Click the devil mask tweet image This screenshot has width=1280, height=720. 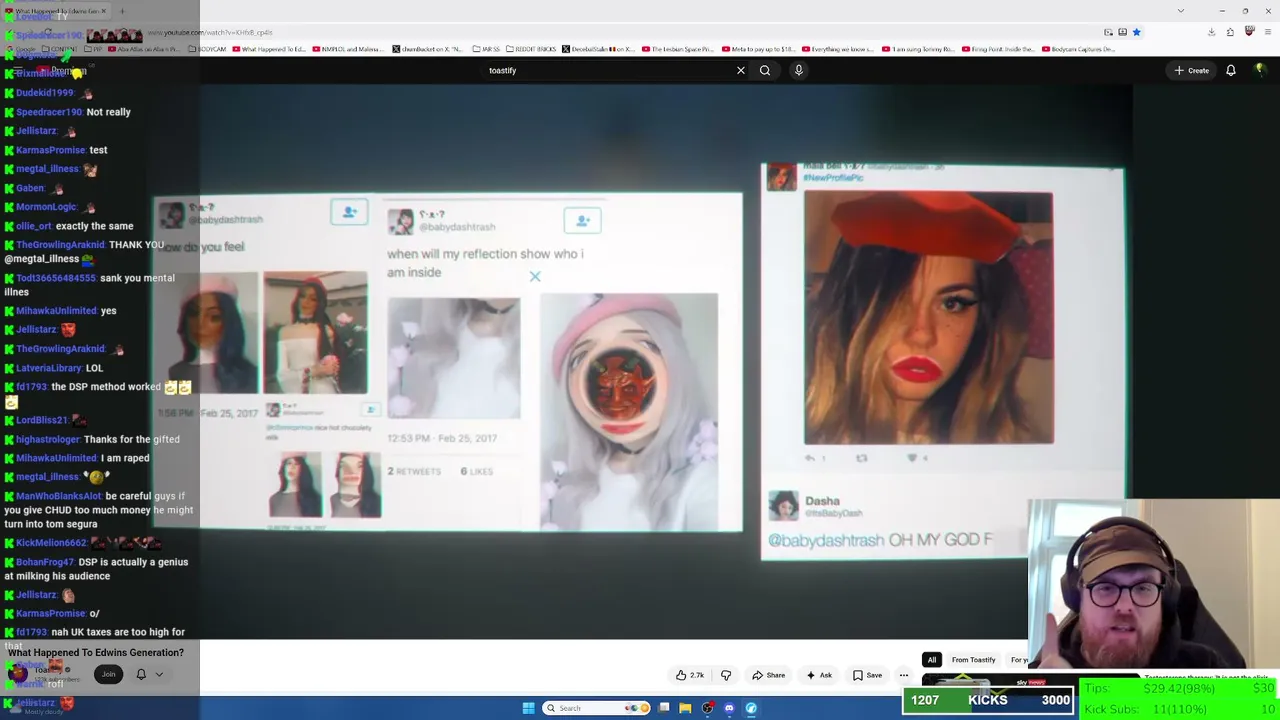tap(629, 411)
